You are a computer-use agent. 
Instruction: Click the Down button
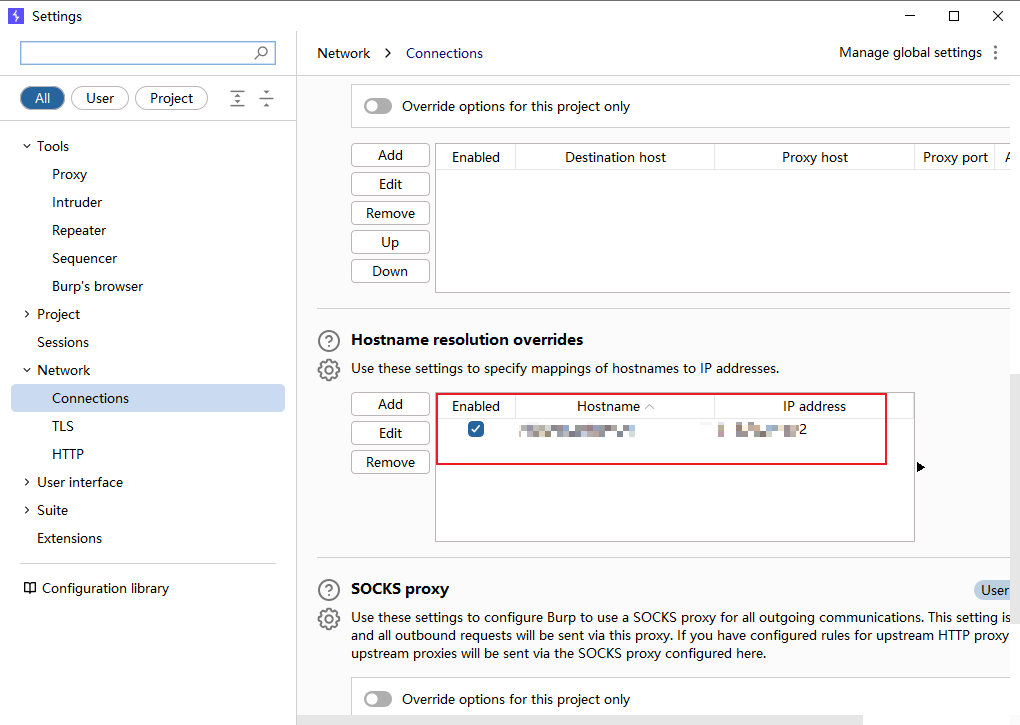[x=390, y=271]
